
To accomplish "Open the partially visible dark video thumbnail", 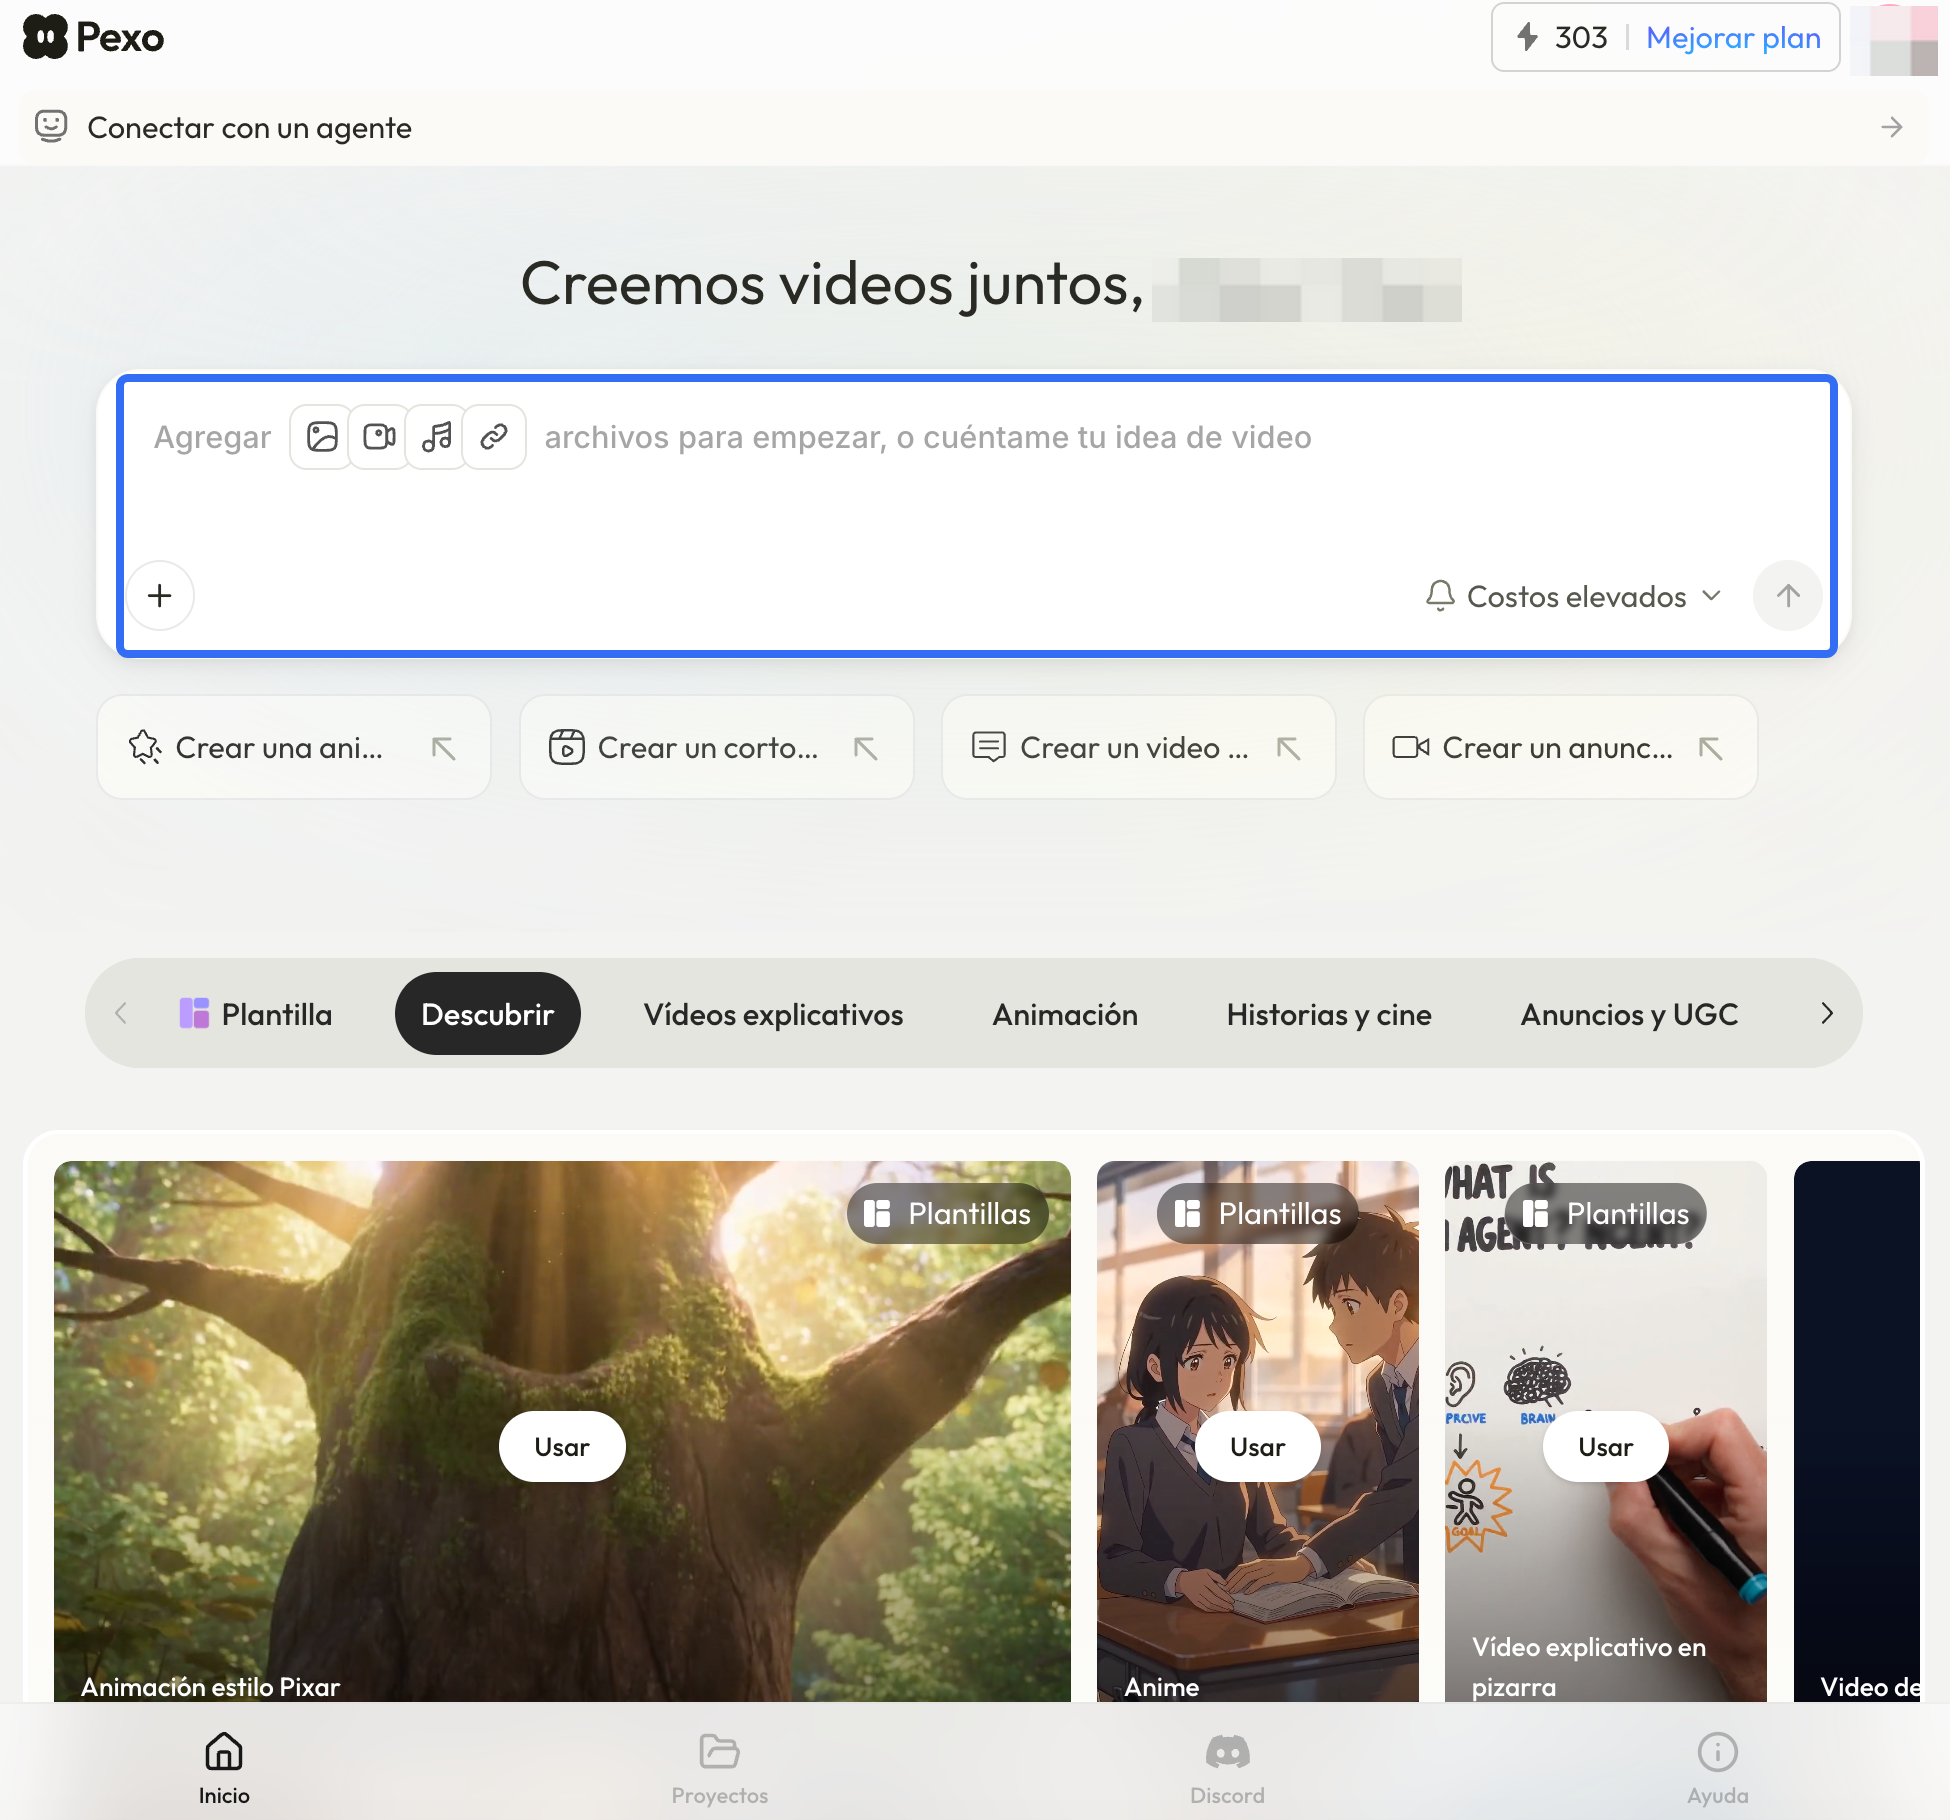I will [1857, 1431].
